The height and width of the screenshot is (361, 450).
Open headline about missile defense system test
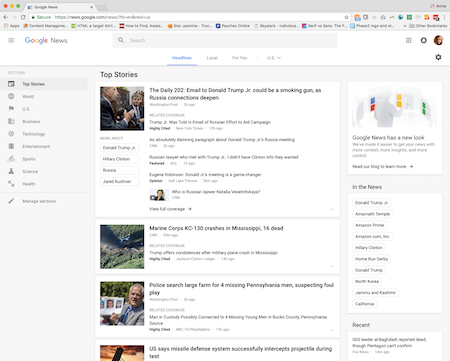pos(240,352)
